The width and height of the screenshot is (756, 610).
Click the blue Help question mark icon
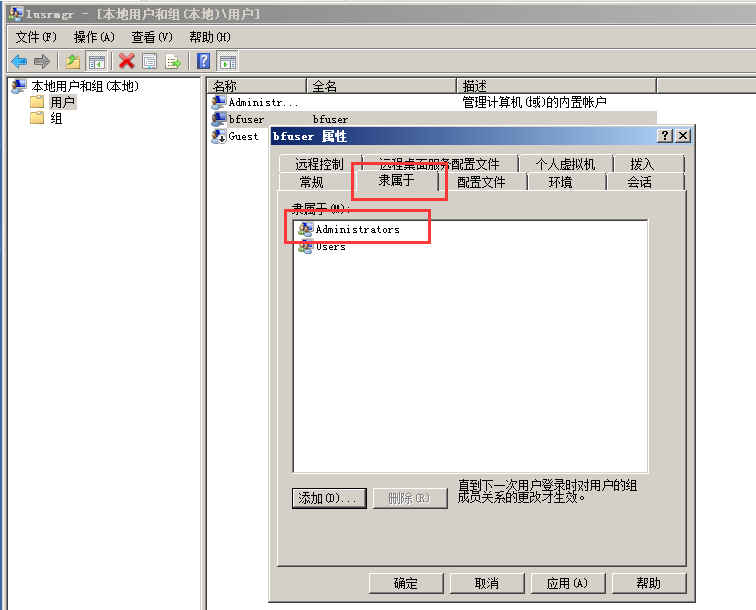[x=203, y=61]
